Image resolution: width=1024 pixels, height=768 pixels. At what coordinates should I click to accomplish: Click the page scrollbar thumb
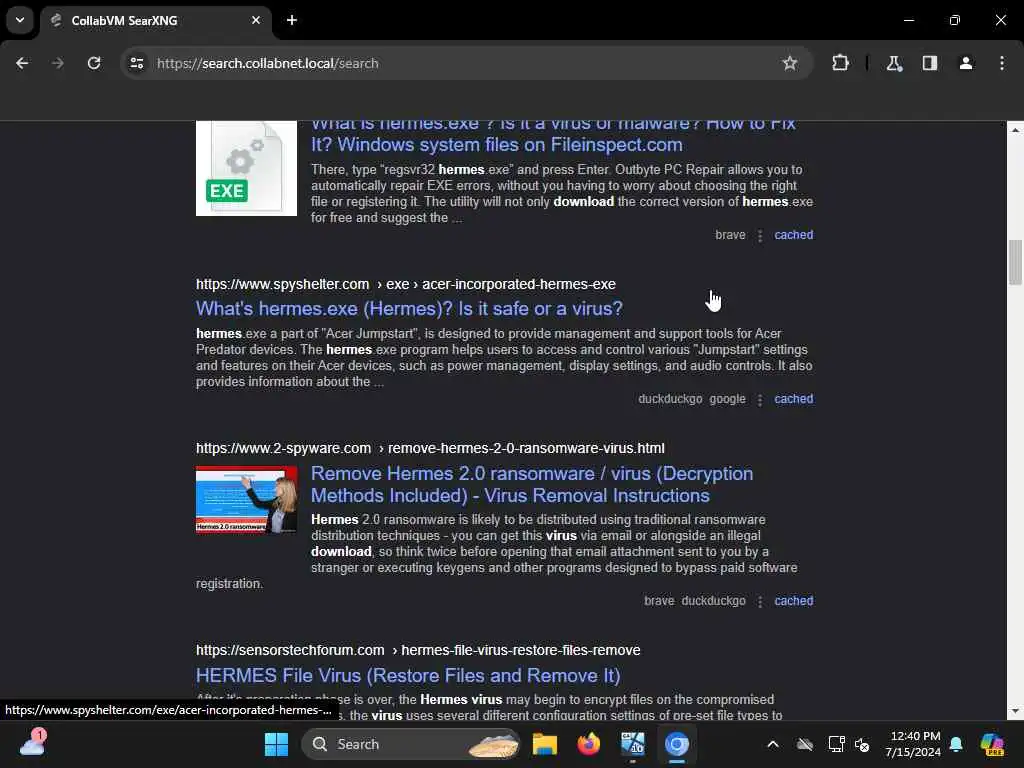(x=1015, y=263)
